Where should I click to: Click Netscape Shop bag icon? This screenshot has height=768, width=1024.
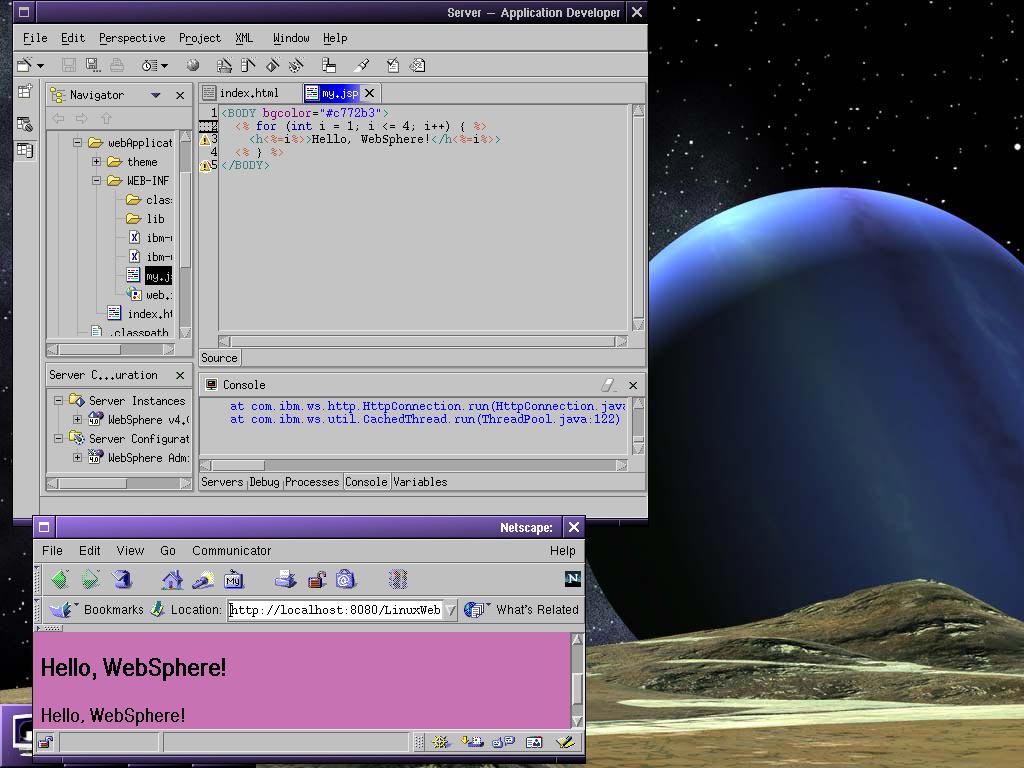pos(345,579)
